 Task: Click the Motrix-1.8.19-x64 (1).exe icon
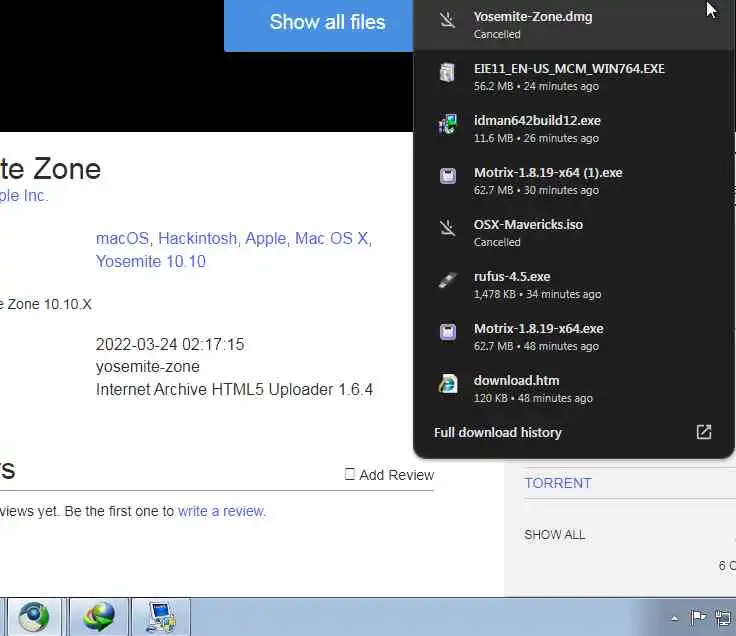pyautogui.click(x=448, y=176)
